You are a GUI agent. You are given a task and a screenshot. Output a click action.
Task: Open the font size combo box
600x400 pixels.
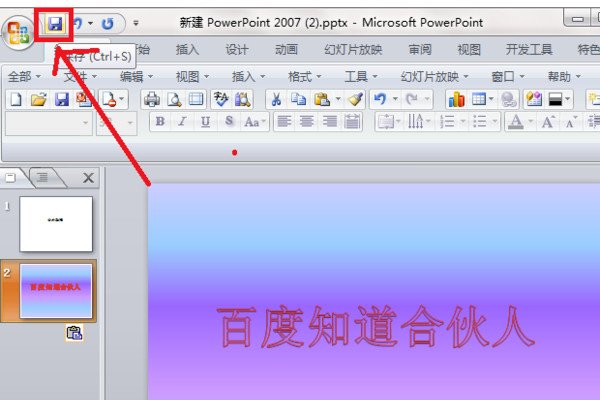pos(116,123)
